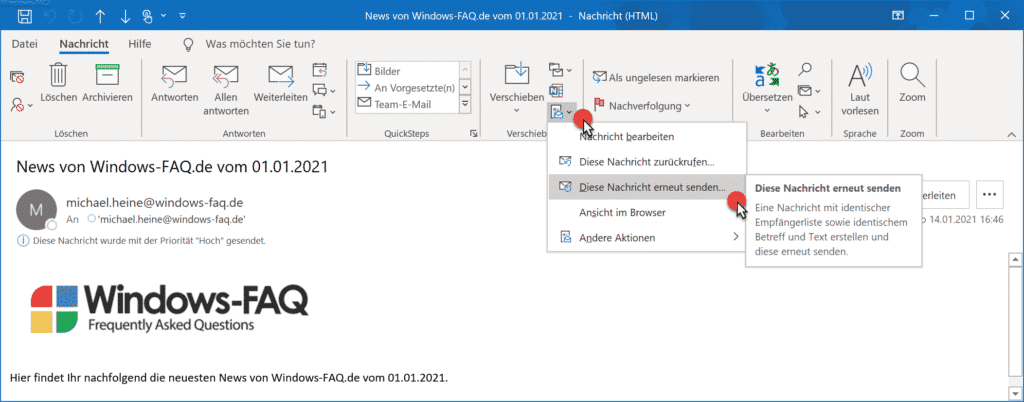Toggle the Actions dropdown button
Viewport: 1024px width, 402px height.
pos(562,112)
